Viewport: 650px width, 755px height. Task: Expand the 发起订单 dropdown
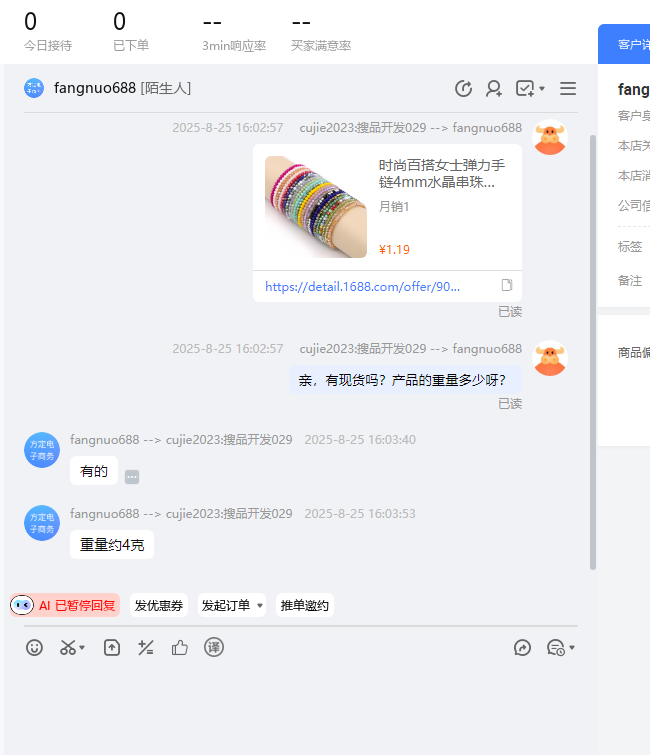click(x=260, y=606)
